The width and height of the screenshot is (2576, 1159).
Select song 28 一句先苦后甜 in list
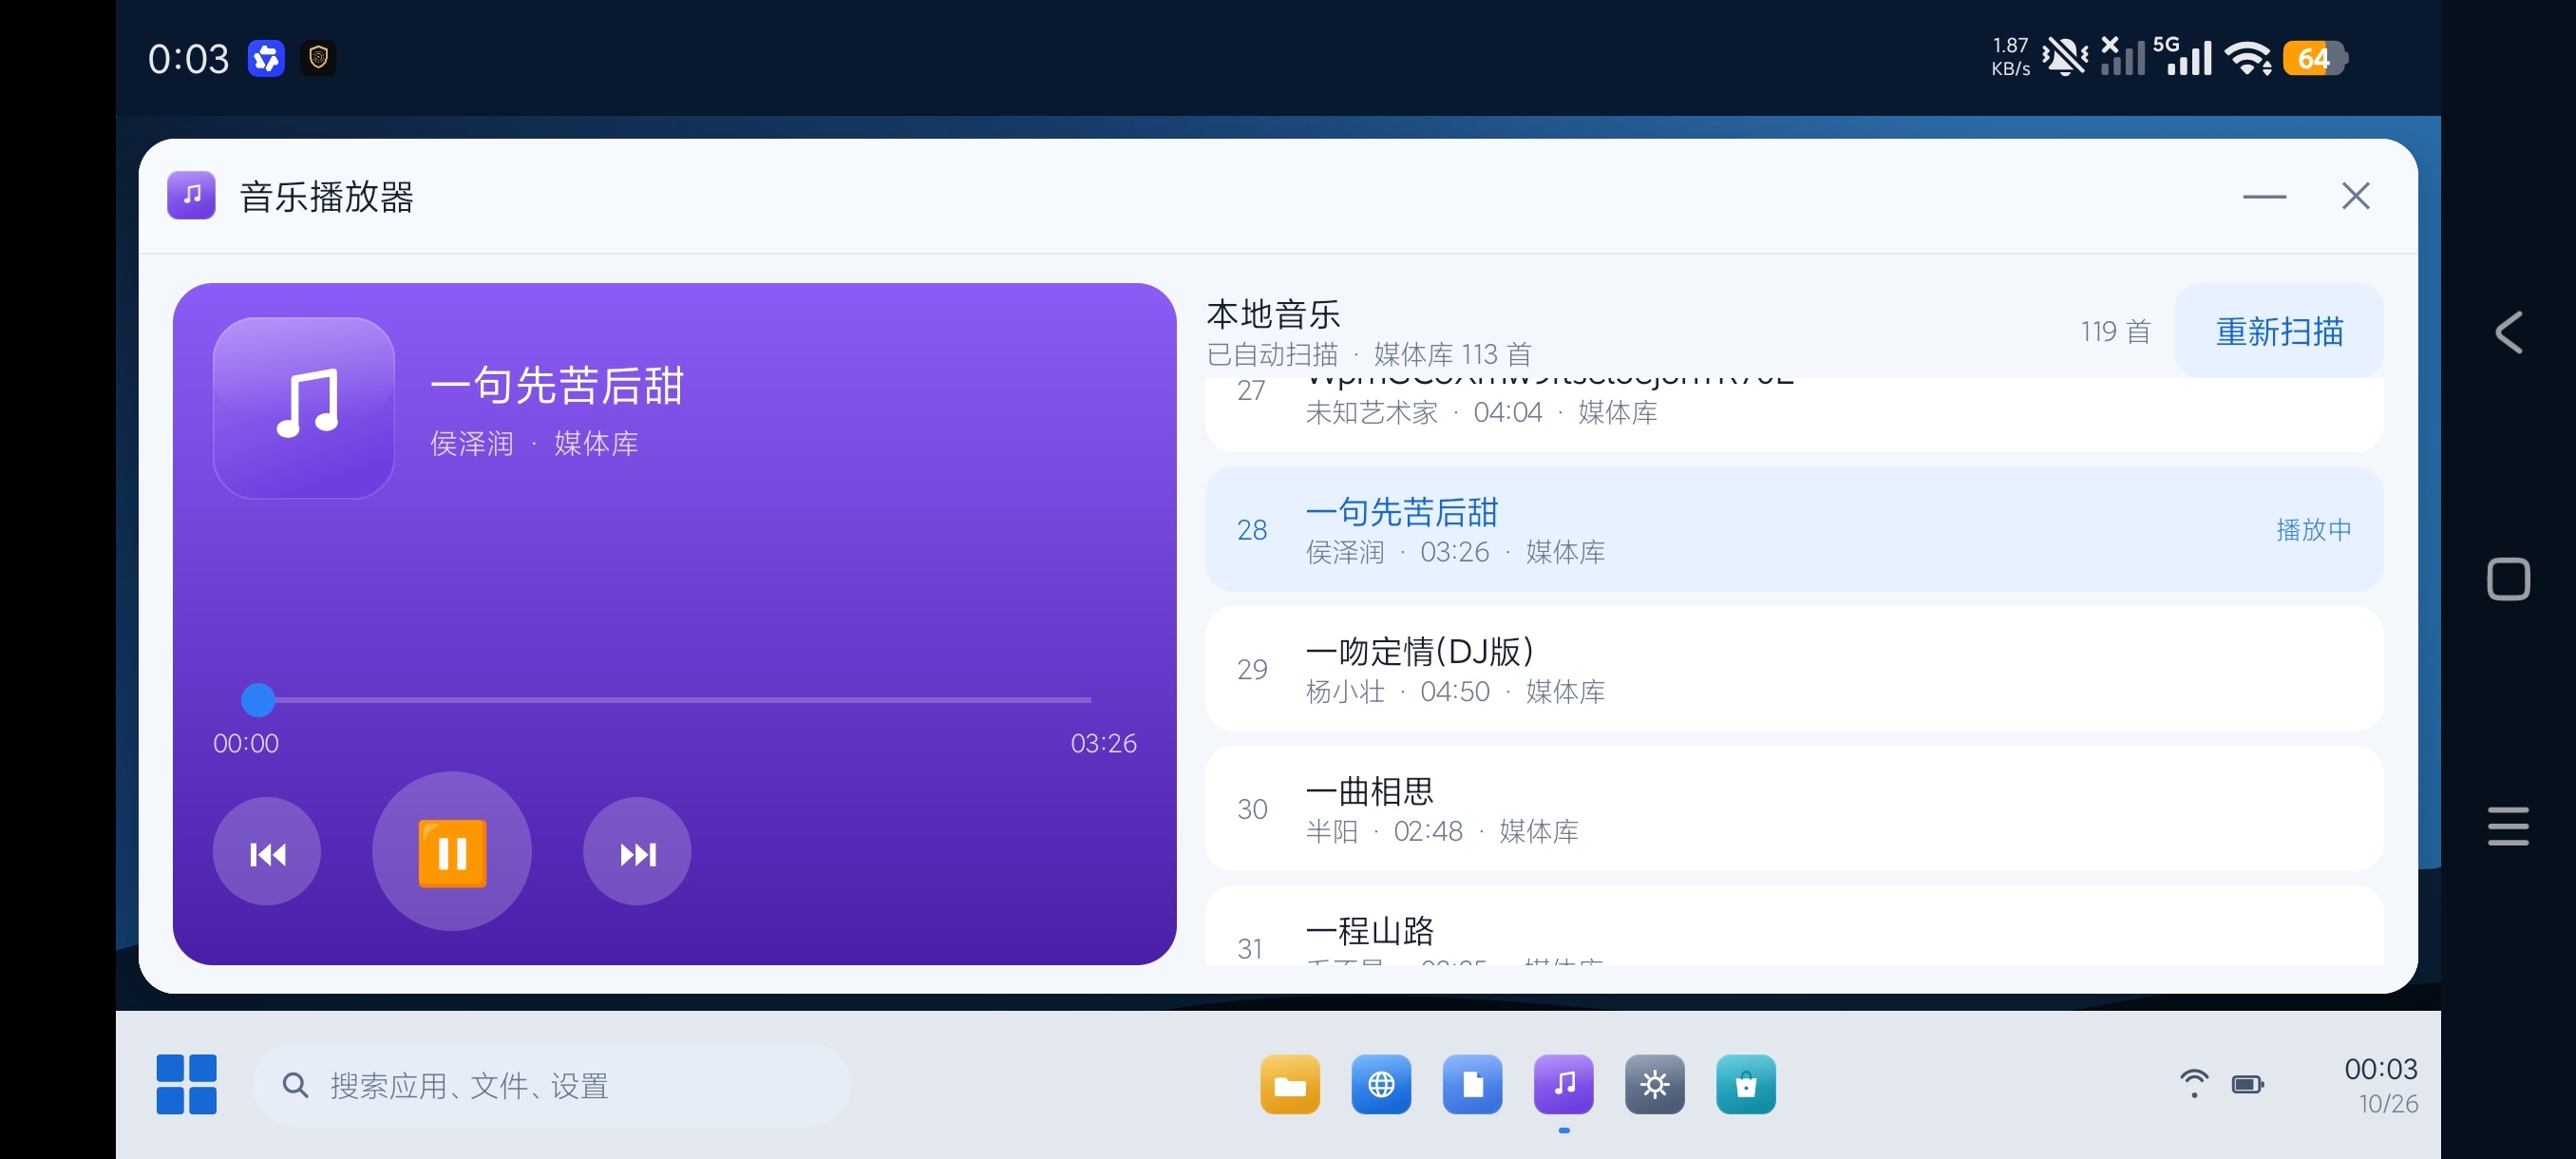tap(1794, 529)
